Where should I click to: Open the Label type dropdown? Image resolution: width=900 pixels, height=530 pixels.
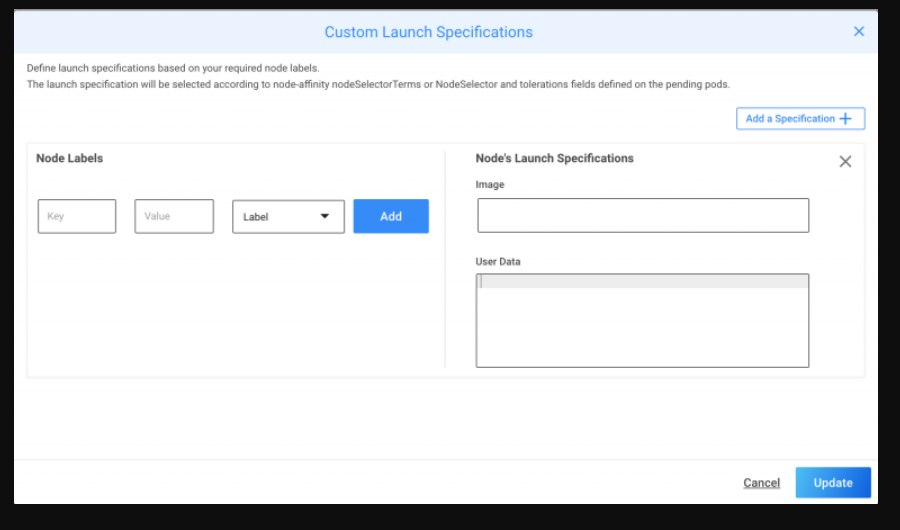288,216
